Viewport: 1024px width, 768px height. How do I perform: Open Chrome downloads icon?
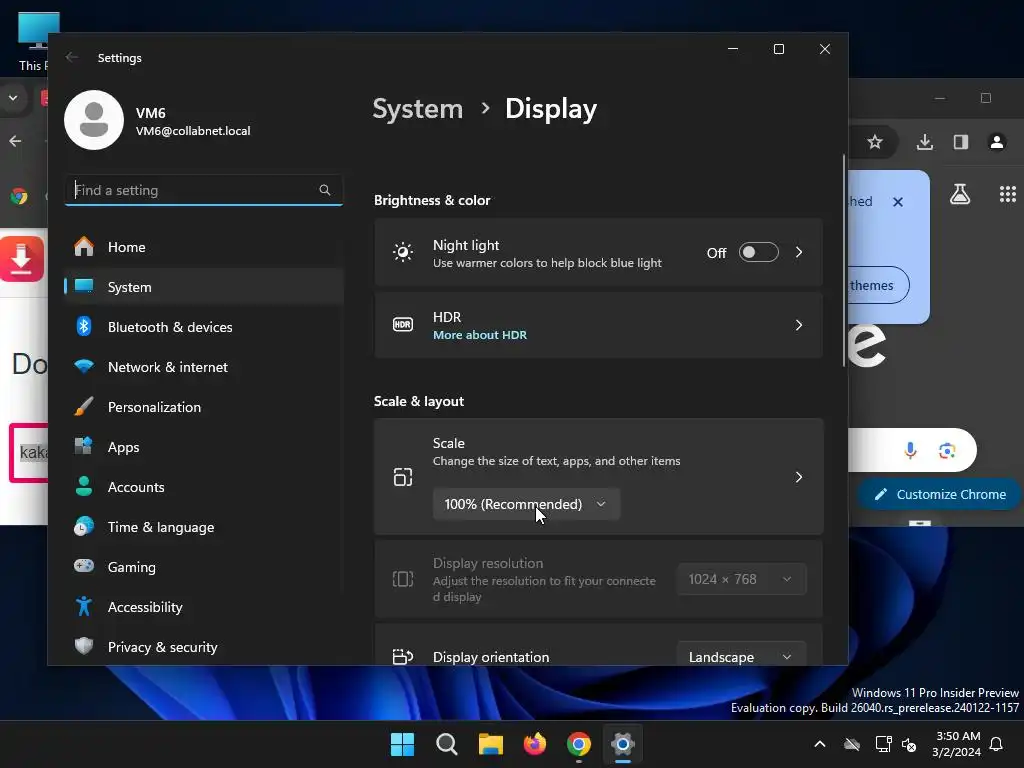925,142
